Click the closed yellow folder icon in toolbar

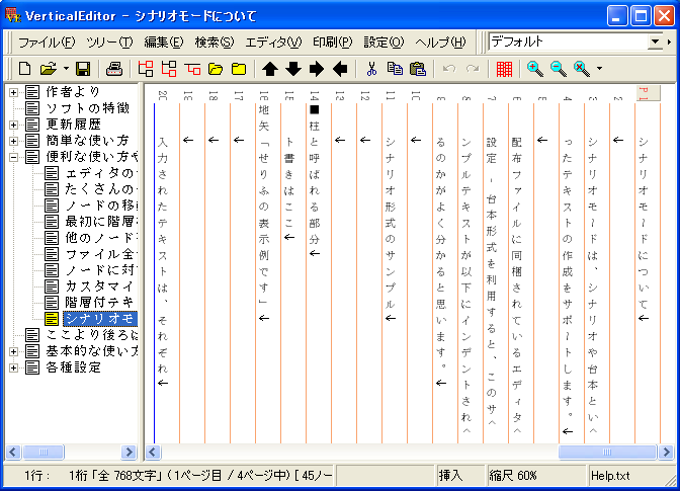coord(239,69)
